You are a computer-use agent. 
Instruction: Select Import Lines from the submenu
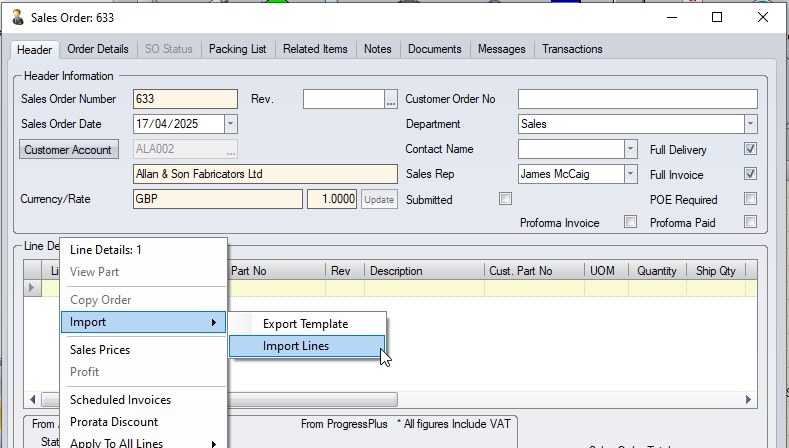(x=296, y=346)
